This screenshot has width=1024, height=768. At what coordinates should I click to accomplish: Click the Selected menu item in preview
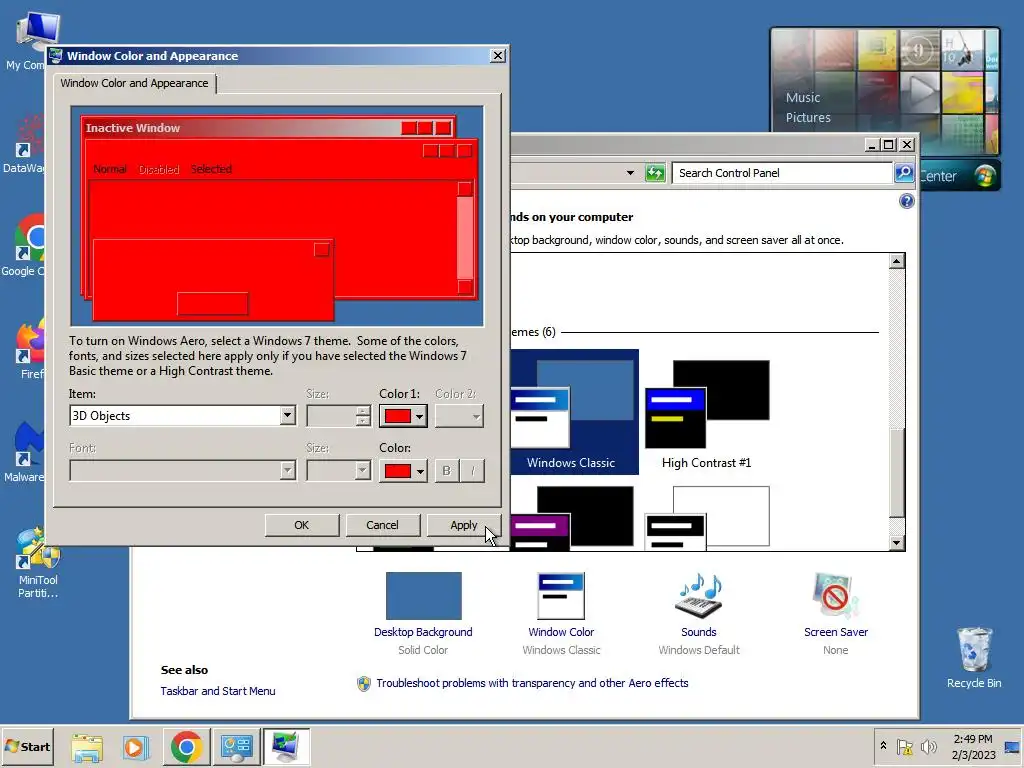212,169
